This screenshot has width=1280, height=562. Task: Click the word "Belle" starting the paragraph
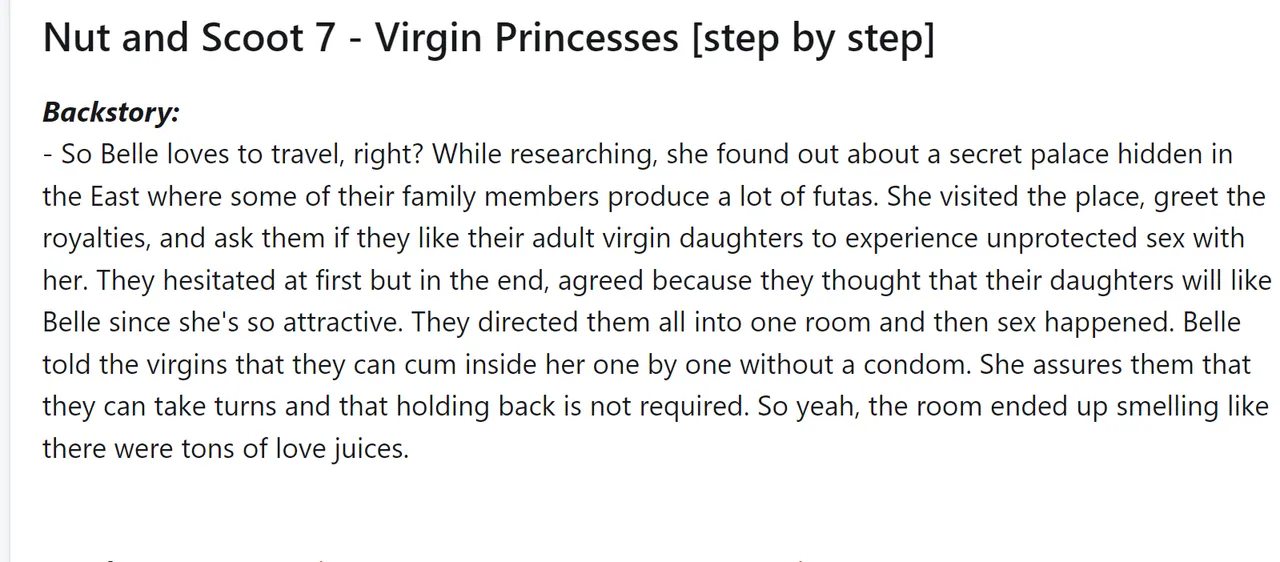(131, 155)
